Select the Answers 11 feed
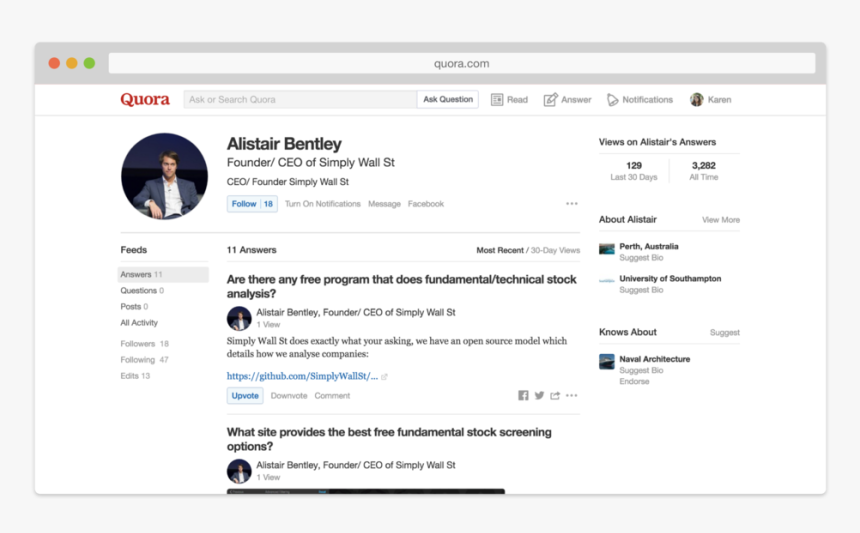The image size is (860, 533). [163, 274]
